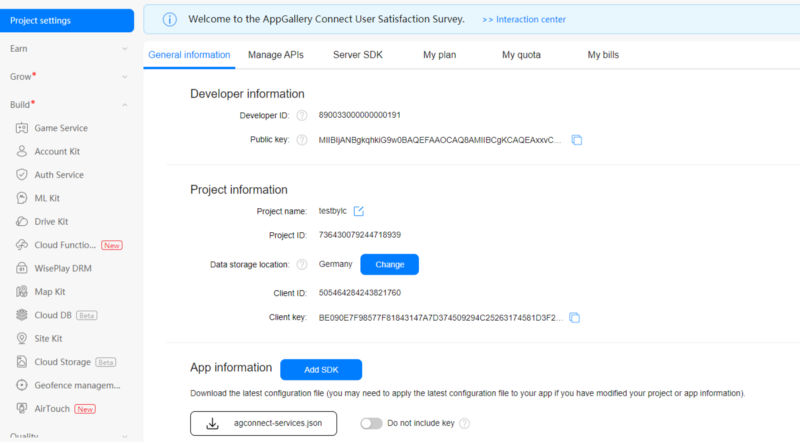Click help icon beside Data storage location
The image size is (800, 442).
coord(302,264)
